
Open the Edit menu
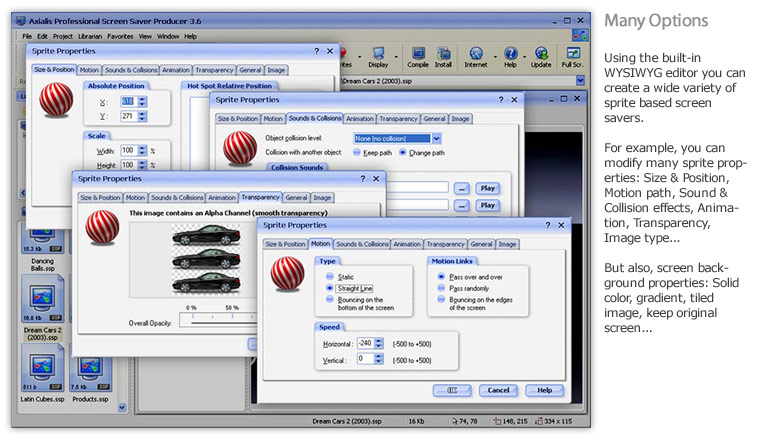pos(43,36)
